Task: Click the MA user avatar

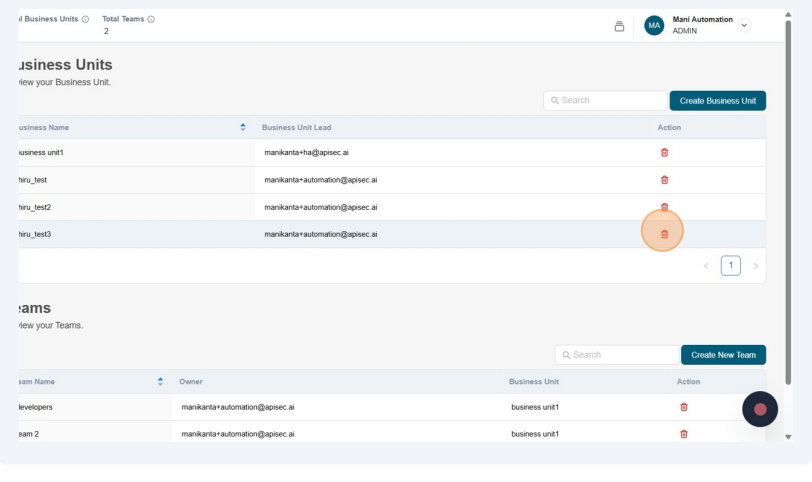Action: [x=654, y=25]
